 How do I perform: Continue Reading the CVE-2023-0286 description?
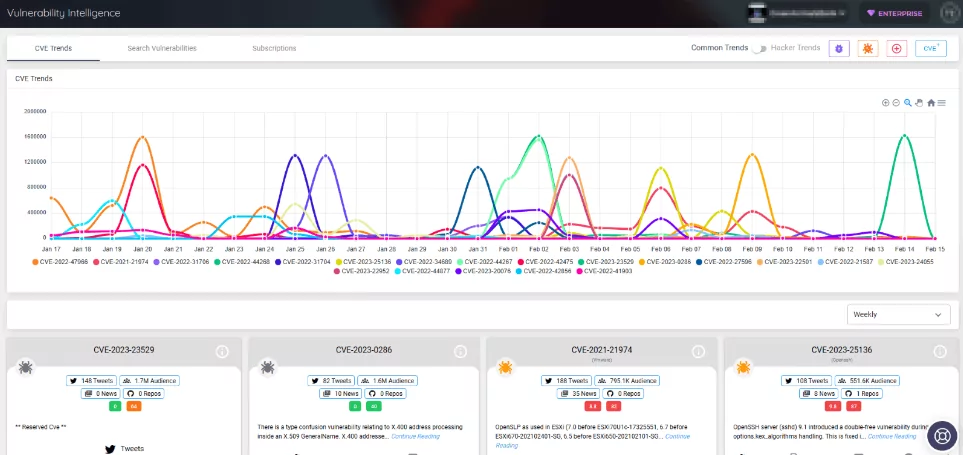(415, 437)
